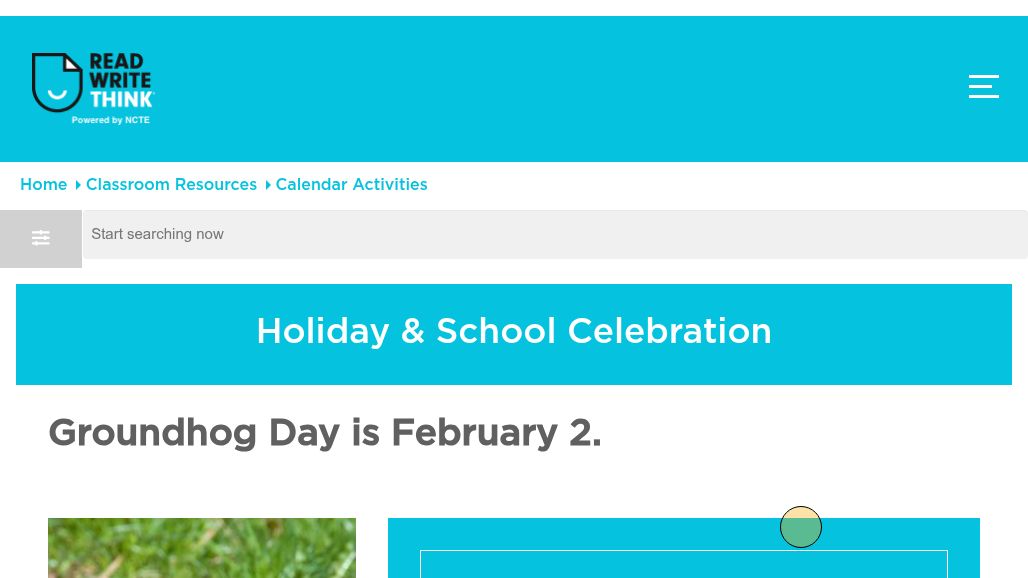1028x578 pixels.
Task: Click the smiling page logo icon
Action: point(57,82)
